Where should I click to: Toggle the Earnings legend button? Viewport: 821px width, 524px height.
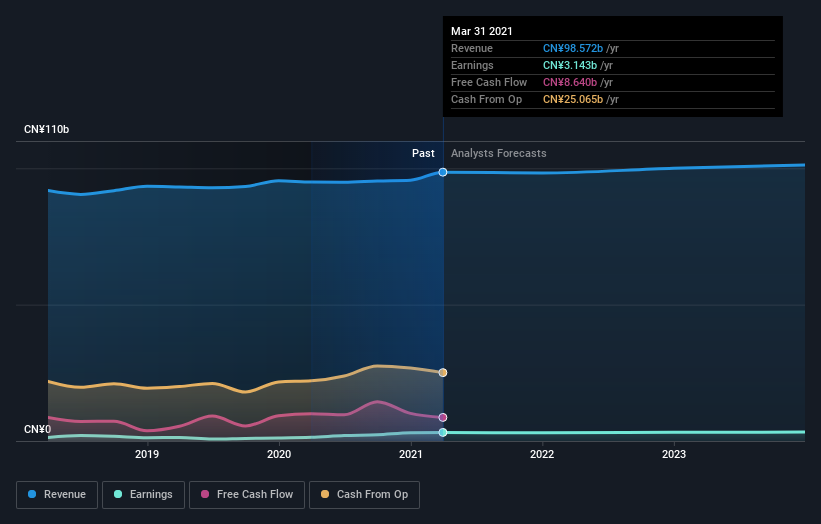click(x=143, y=495)
